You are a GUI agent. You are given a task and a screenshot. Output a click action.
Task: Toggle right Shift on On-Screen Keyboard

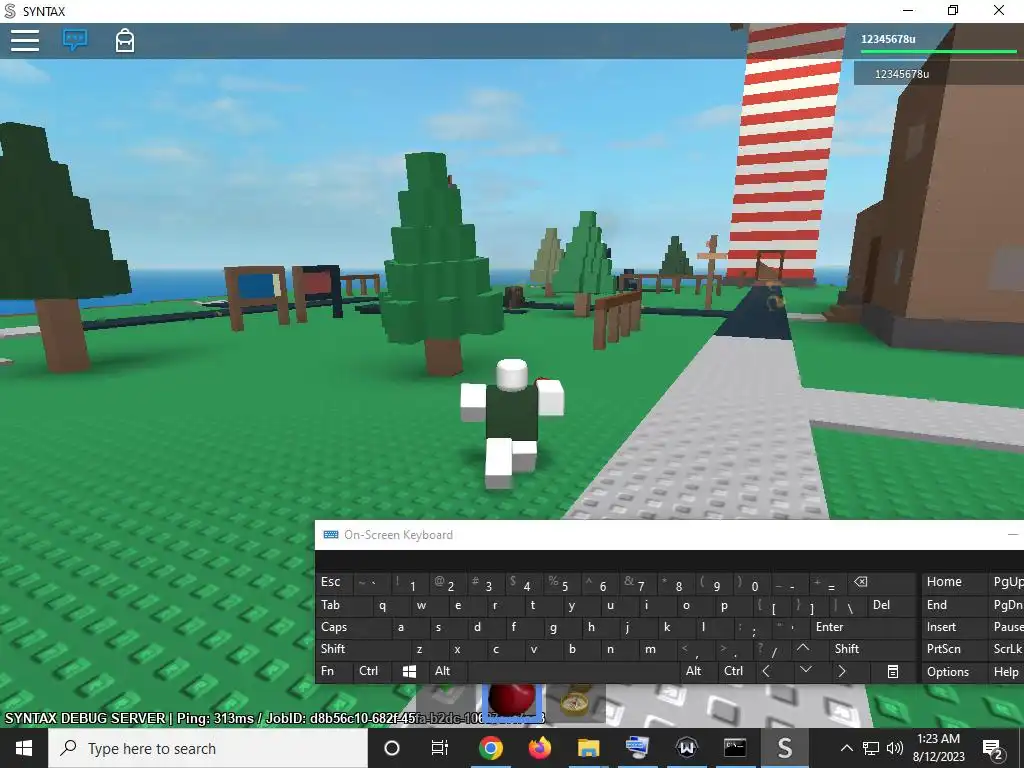pos(872,650)
